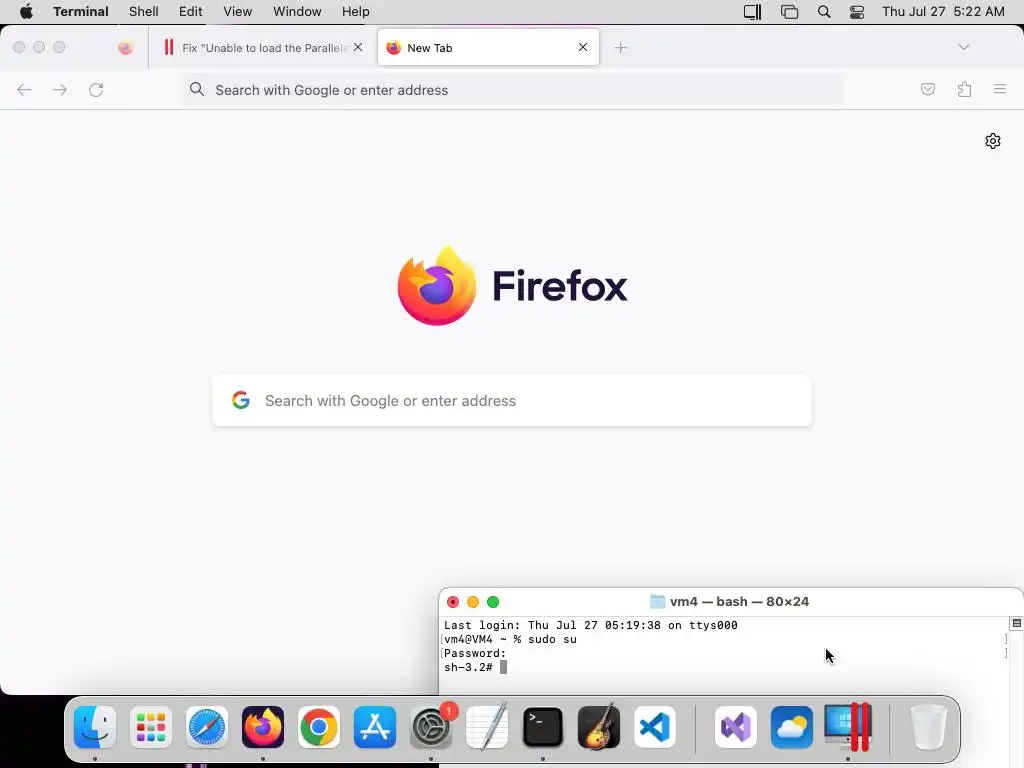Open the Firefox extensions button

[964, 89]
